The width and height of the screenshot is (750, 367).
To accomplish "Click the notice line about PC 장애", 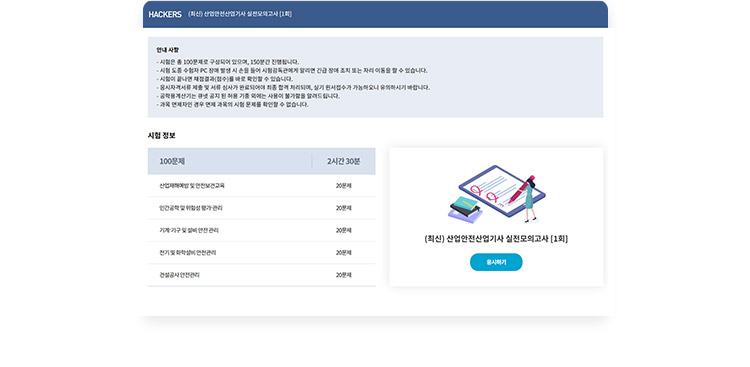I will click(x=292, y=70).
